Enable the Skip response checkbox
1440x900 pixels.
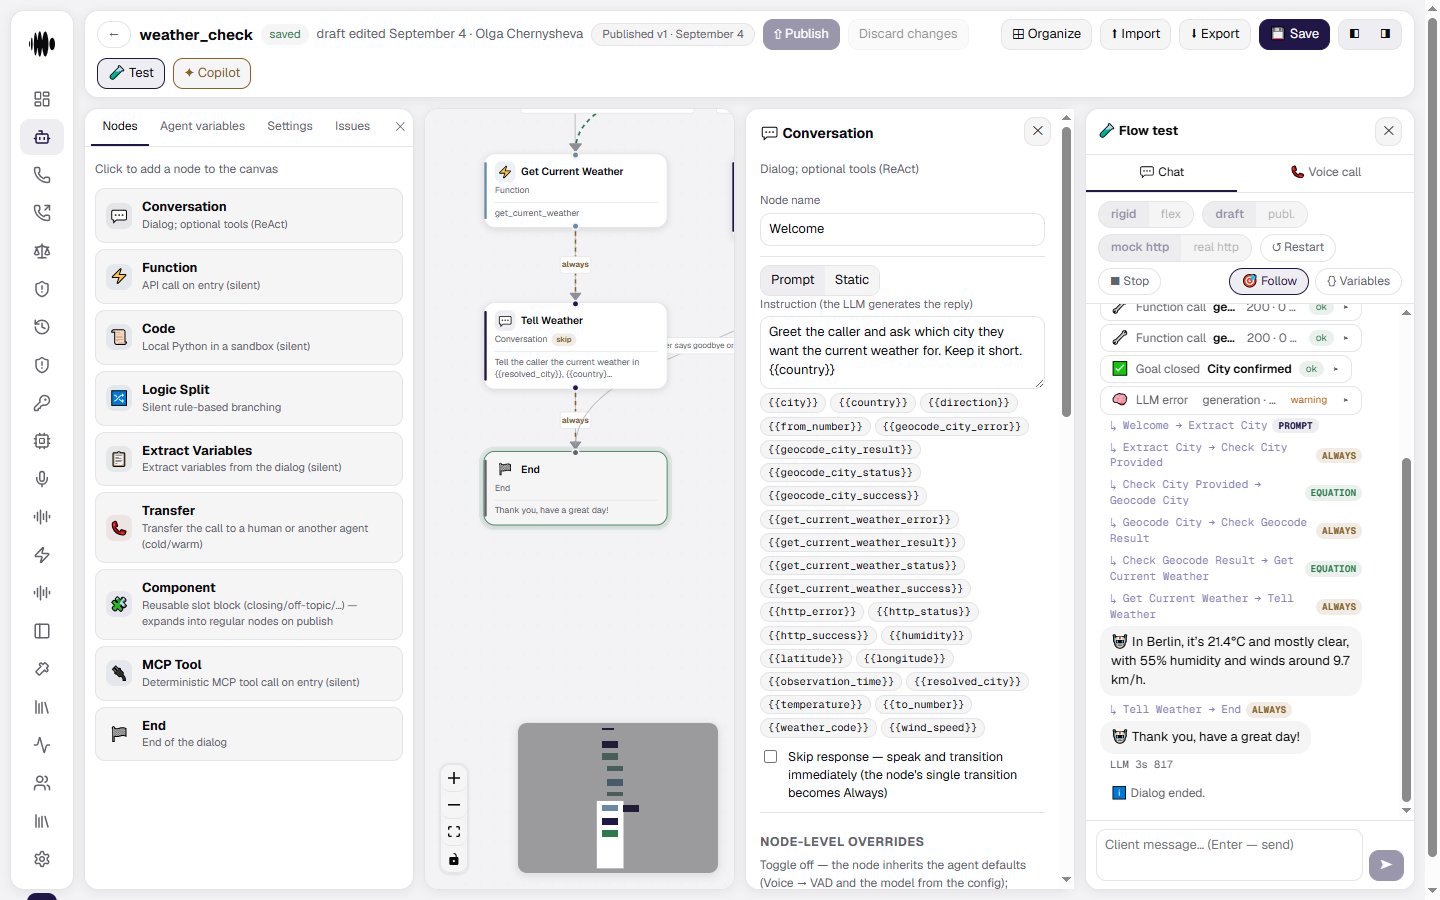tap(770, 757)
